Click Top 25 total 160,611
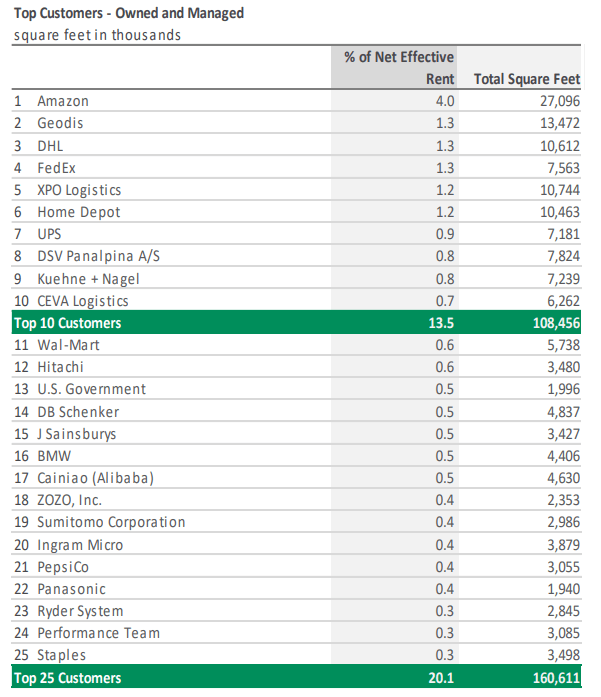Image resolution: width=601 pixels, height=697 pixels. 557,678
